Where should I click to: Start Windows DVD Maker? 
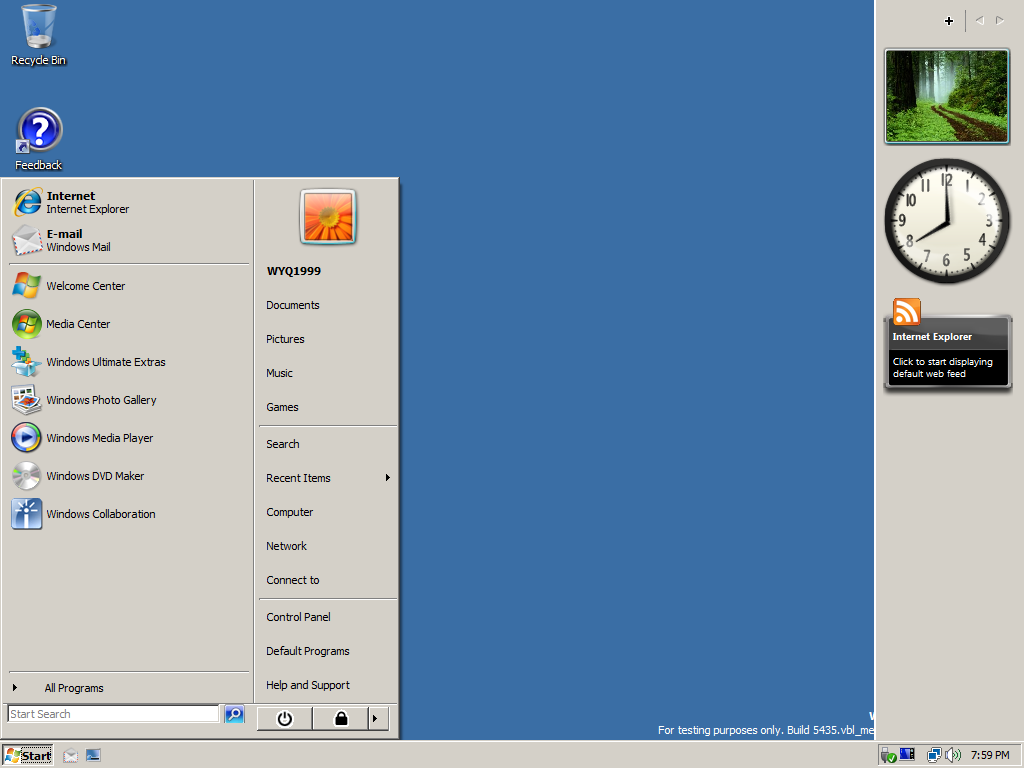coord(129,476)
